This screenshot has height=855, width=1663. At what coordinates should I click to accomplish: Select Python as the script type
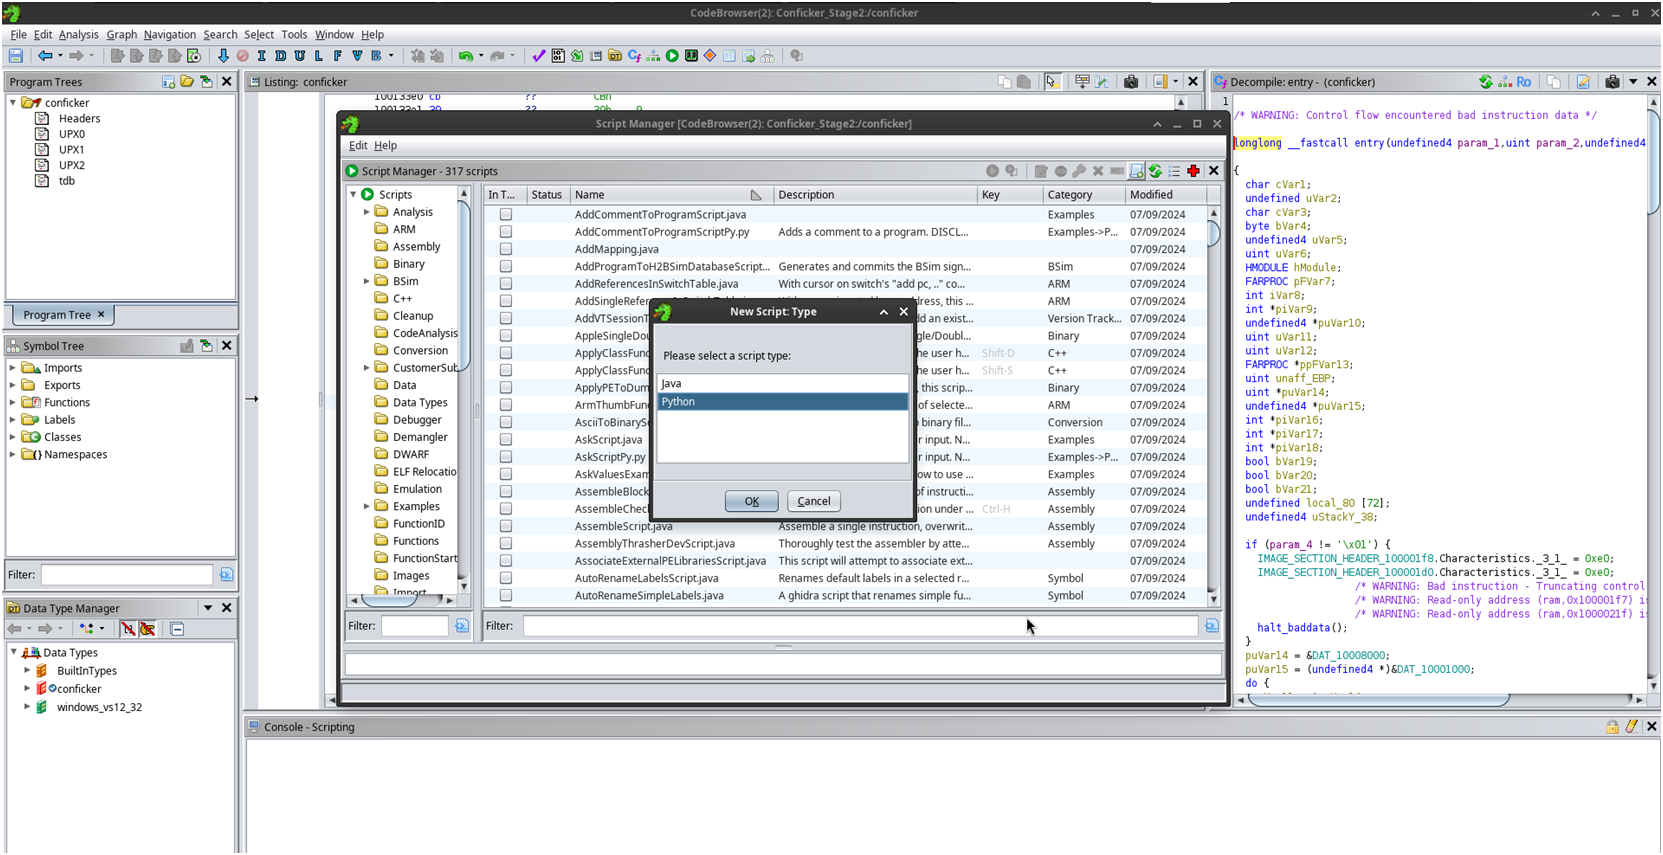[x=783, y=402]
